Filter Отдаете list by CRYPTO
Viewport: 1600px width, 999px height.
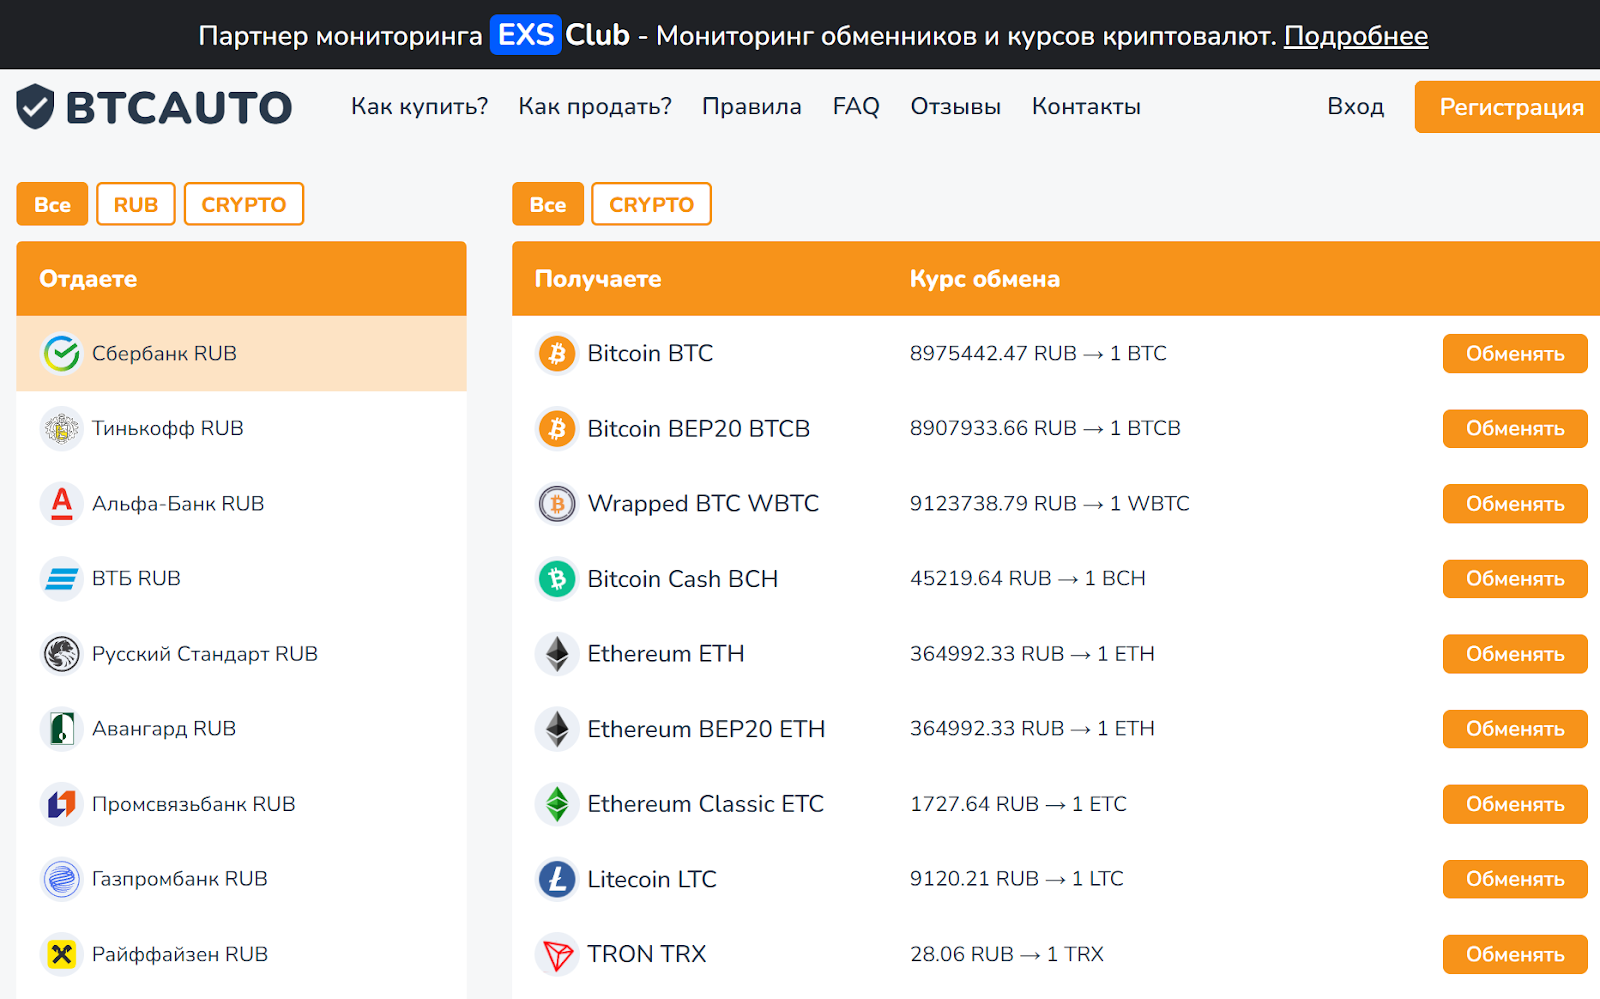coord(244,204)
